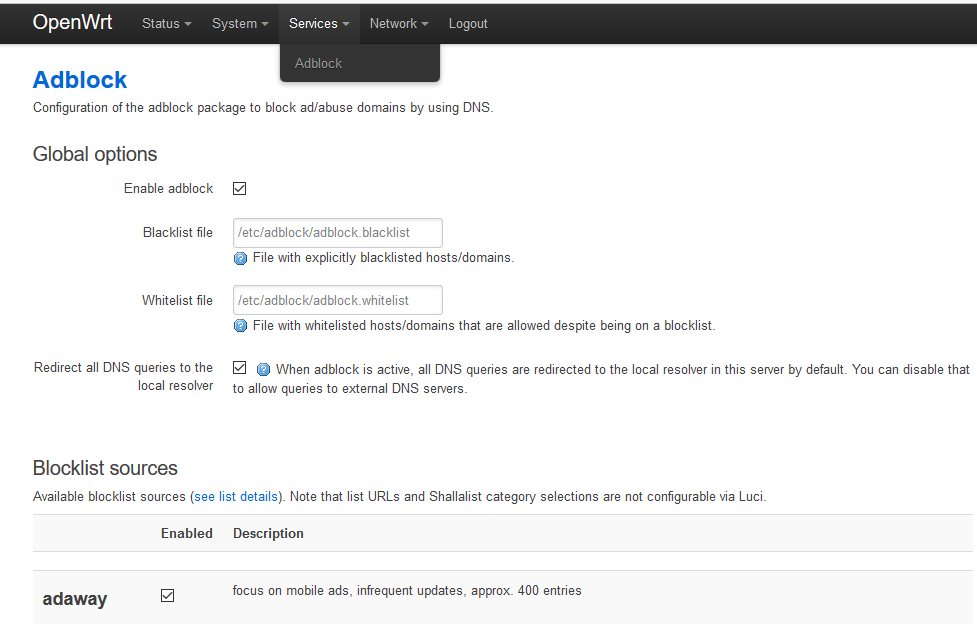Click the 'Blocklist sources' heading
The width and height of the screenshot is (977, 624).
click(x=105, y=468)
